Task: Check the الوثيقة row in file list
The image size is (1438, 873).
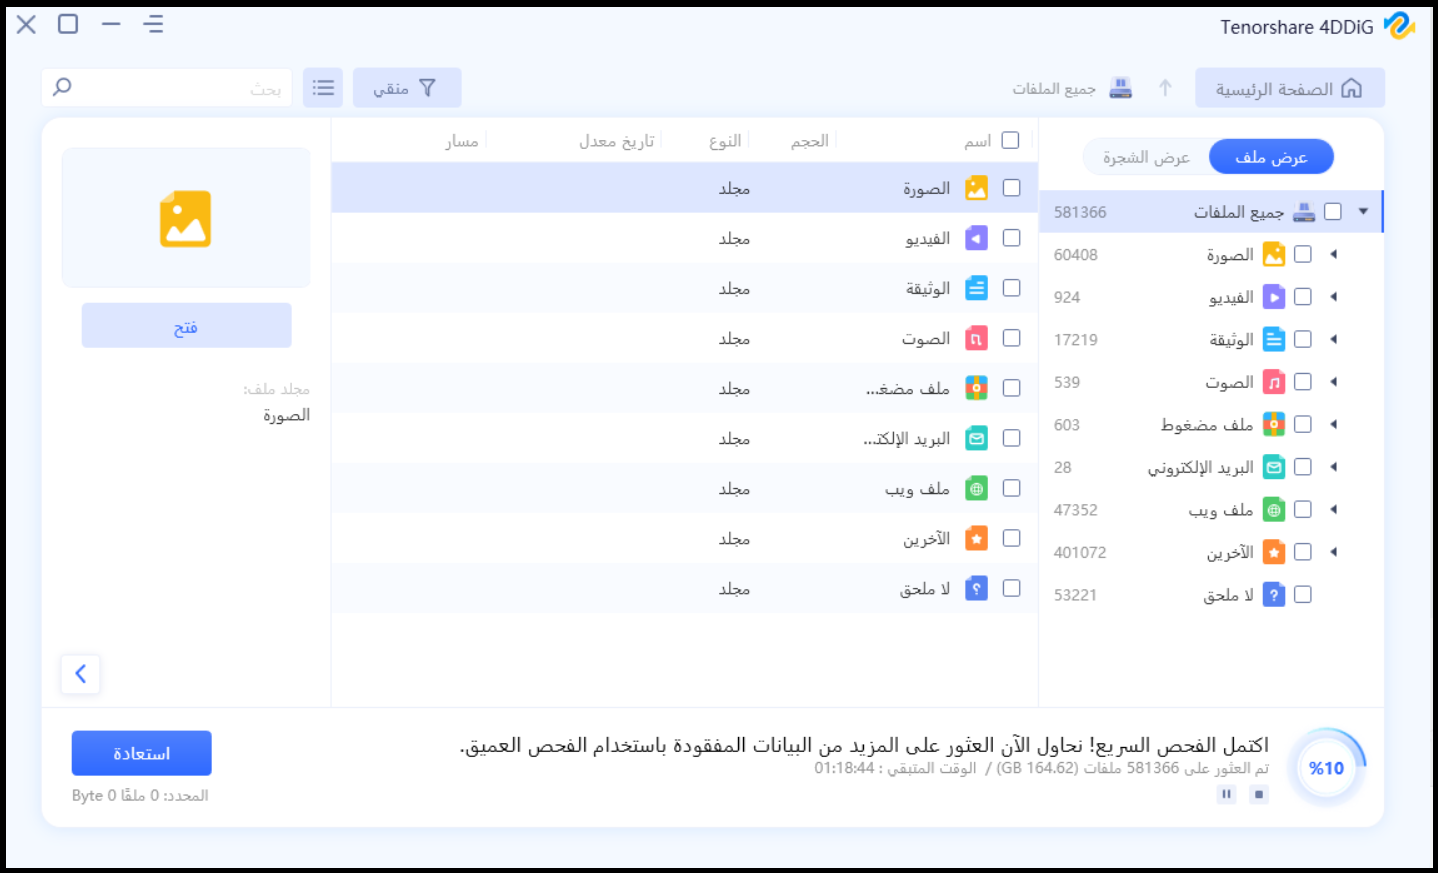Action: 1012,288
